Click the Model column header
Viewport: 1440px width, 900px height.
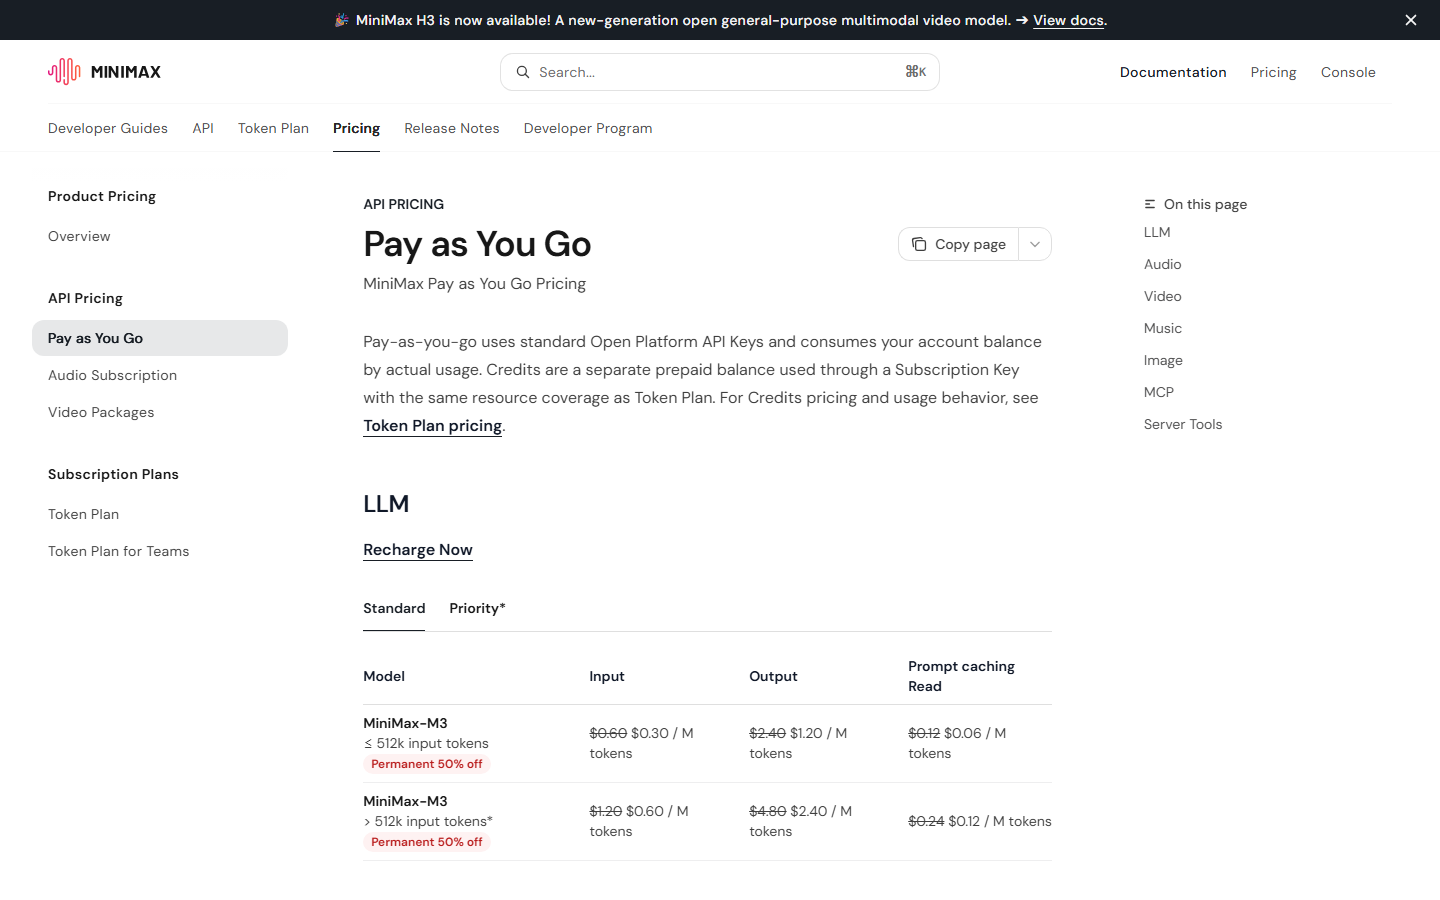(384, 676)
